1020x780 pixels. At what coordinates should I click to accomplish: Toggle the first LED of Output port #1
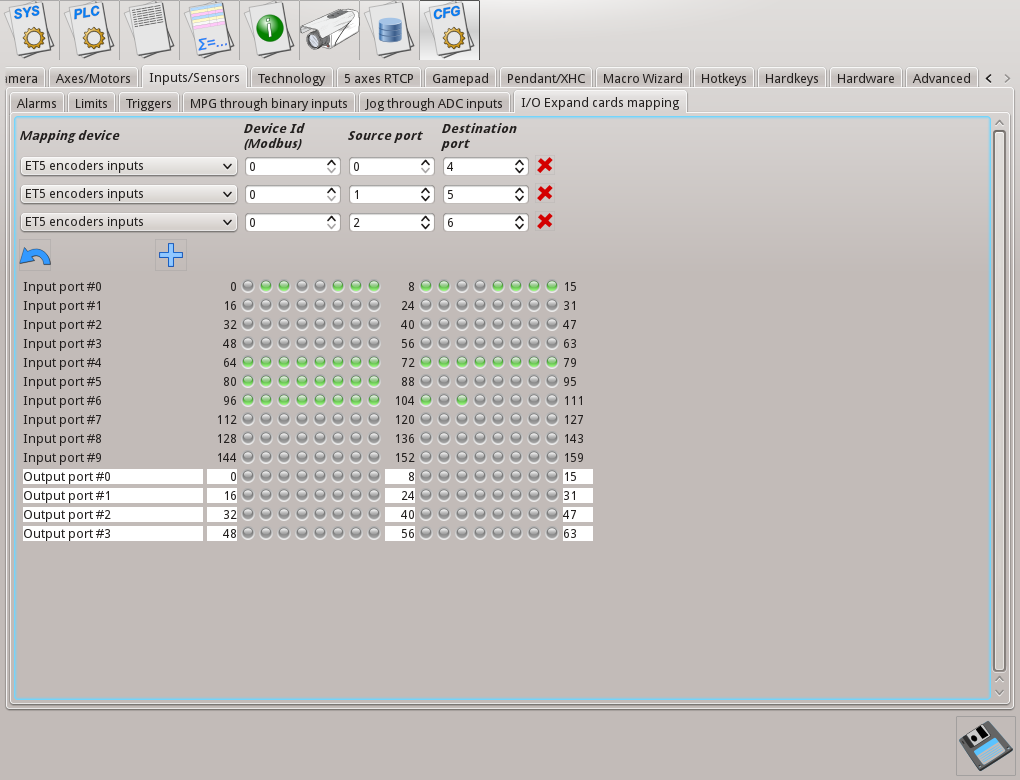coord(248,496)
